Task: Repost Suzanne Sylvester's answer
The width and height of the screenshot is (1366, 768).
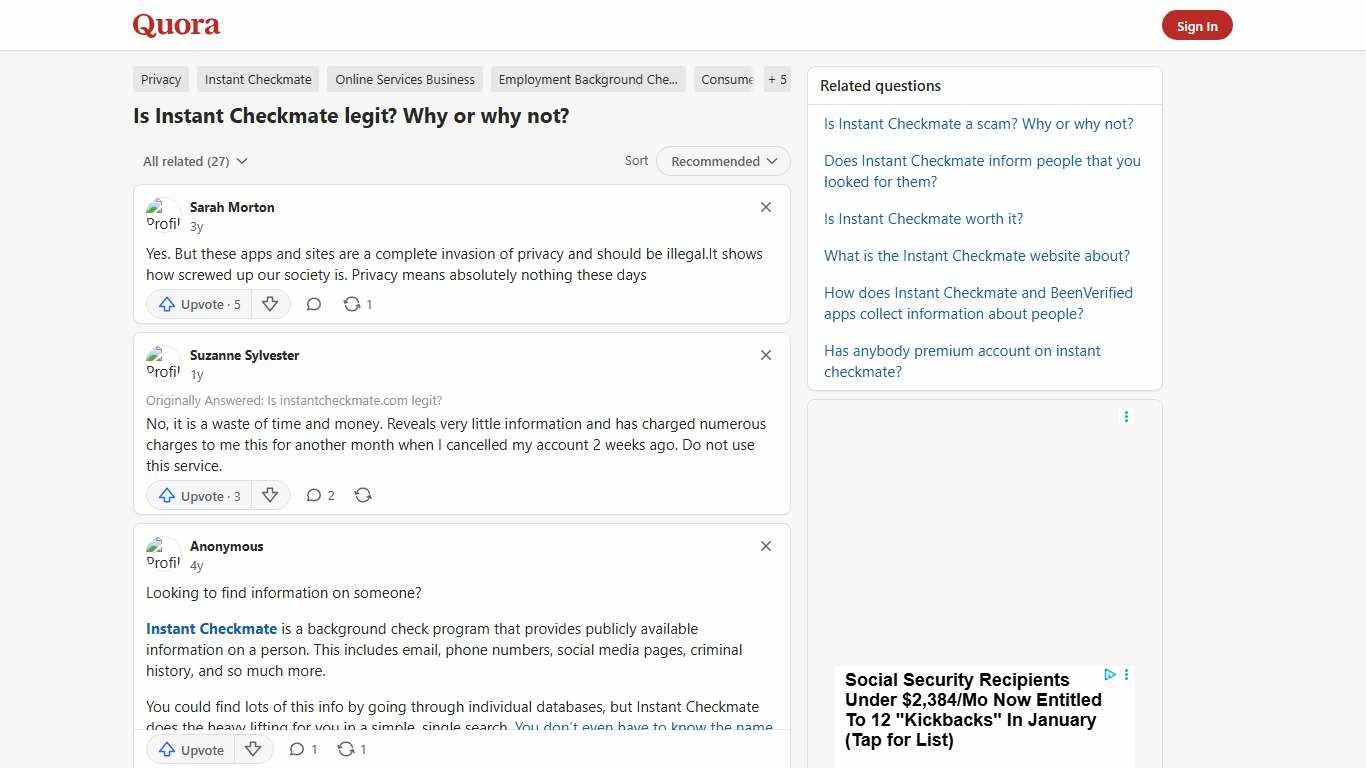Action: point(362,495)
